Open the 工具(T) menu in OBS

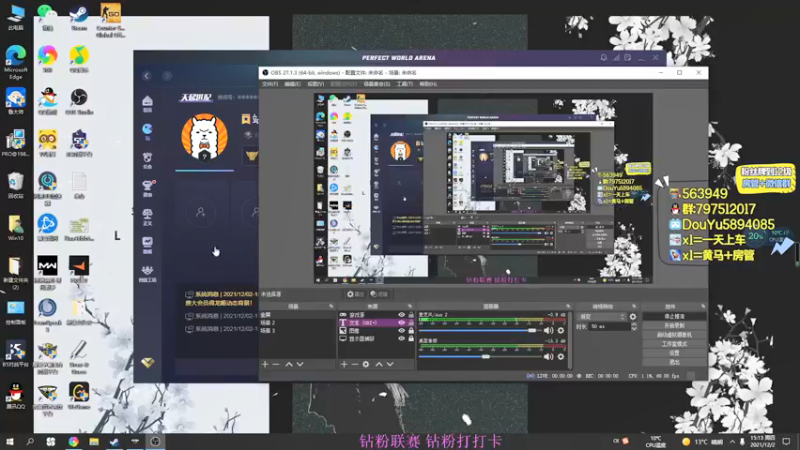(x=405, y=84)
